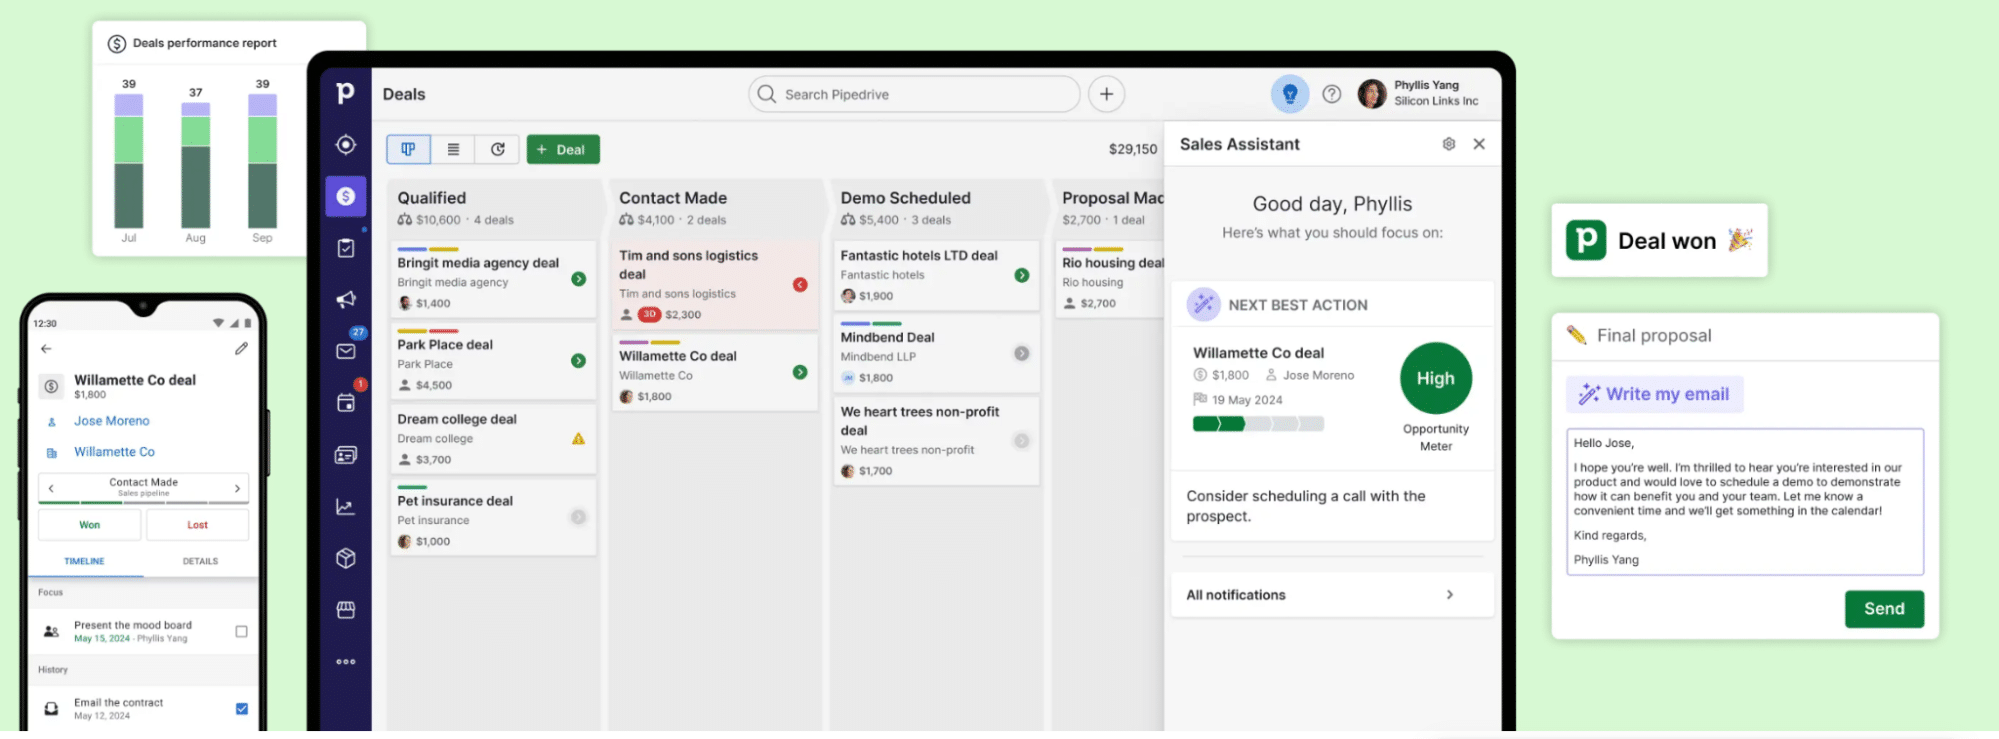
Task: Open the Products box icon in sidebar
Action: click(x=346, y=558)
